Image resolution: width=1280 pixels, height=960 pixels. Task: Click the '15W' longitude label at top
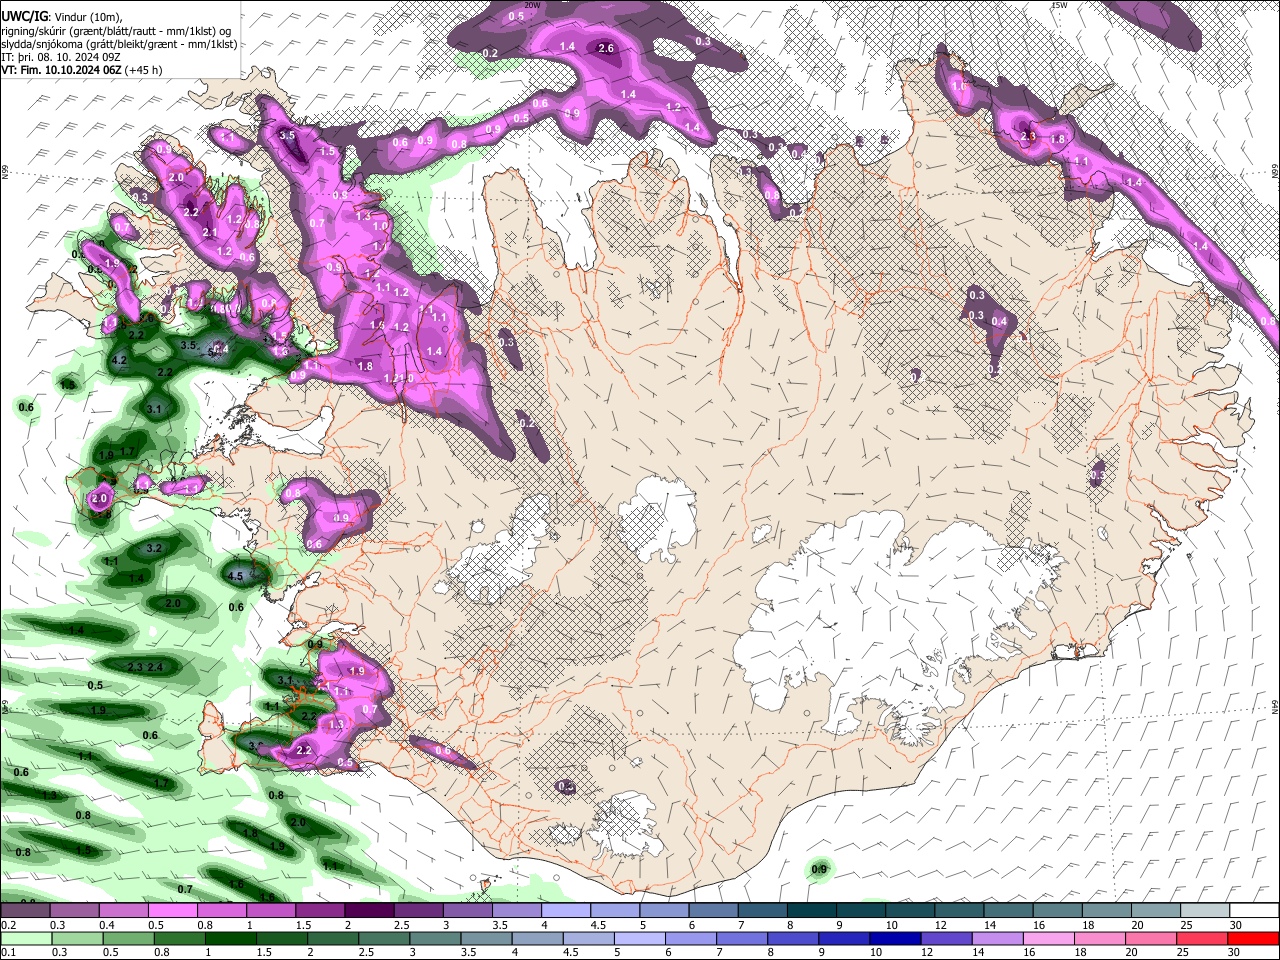click(1060, 5)
